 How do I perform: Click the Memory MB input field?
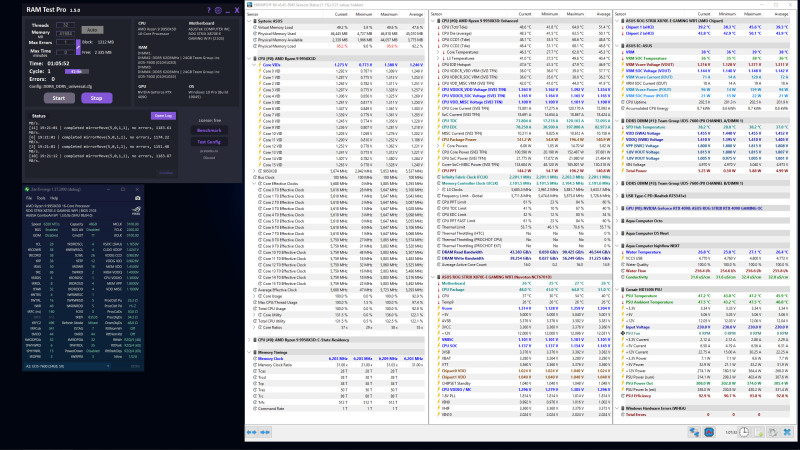pos(65,34)
